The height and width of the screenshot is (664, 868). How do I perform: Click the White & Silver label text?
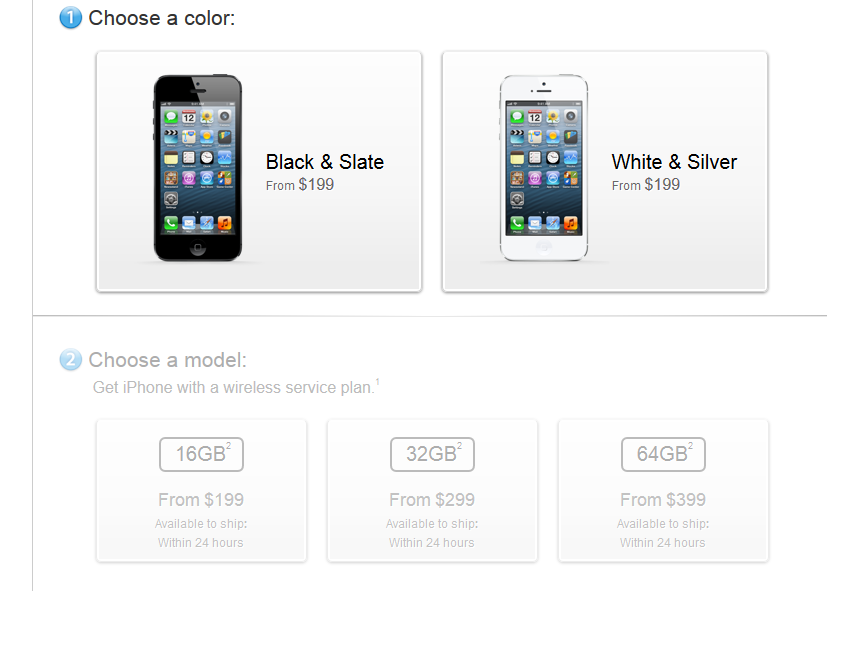[x=674, y=162]
